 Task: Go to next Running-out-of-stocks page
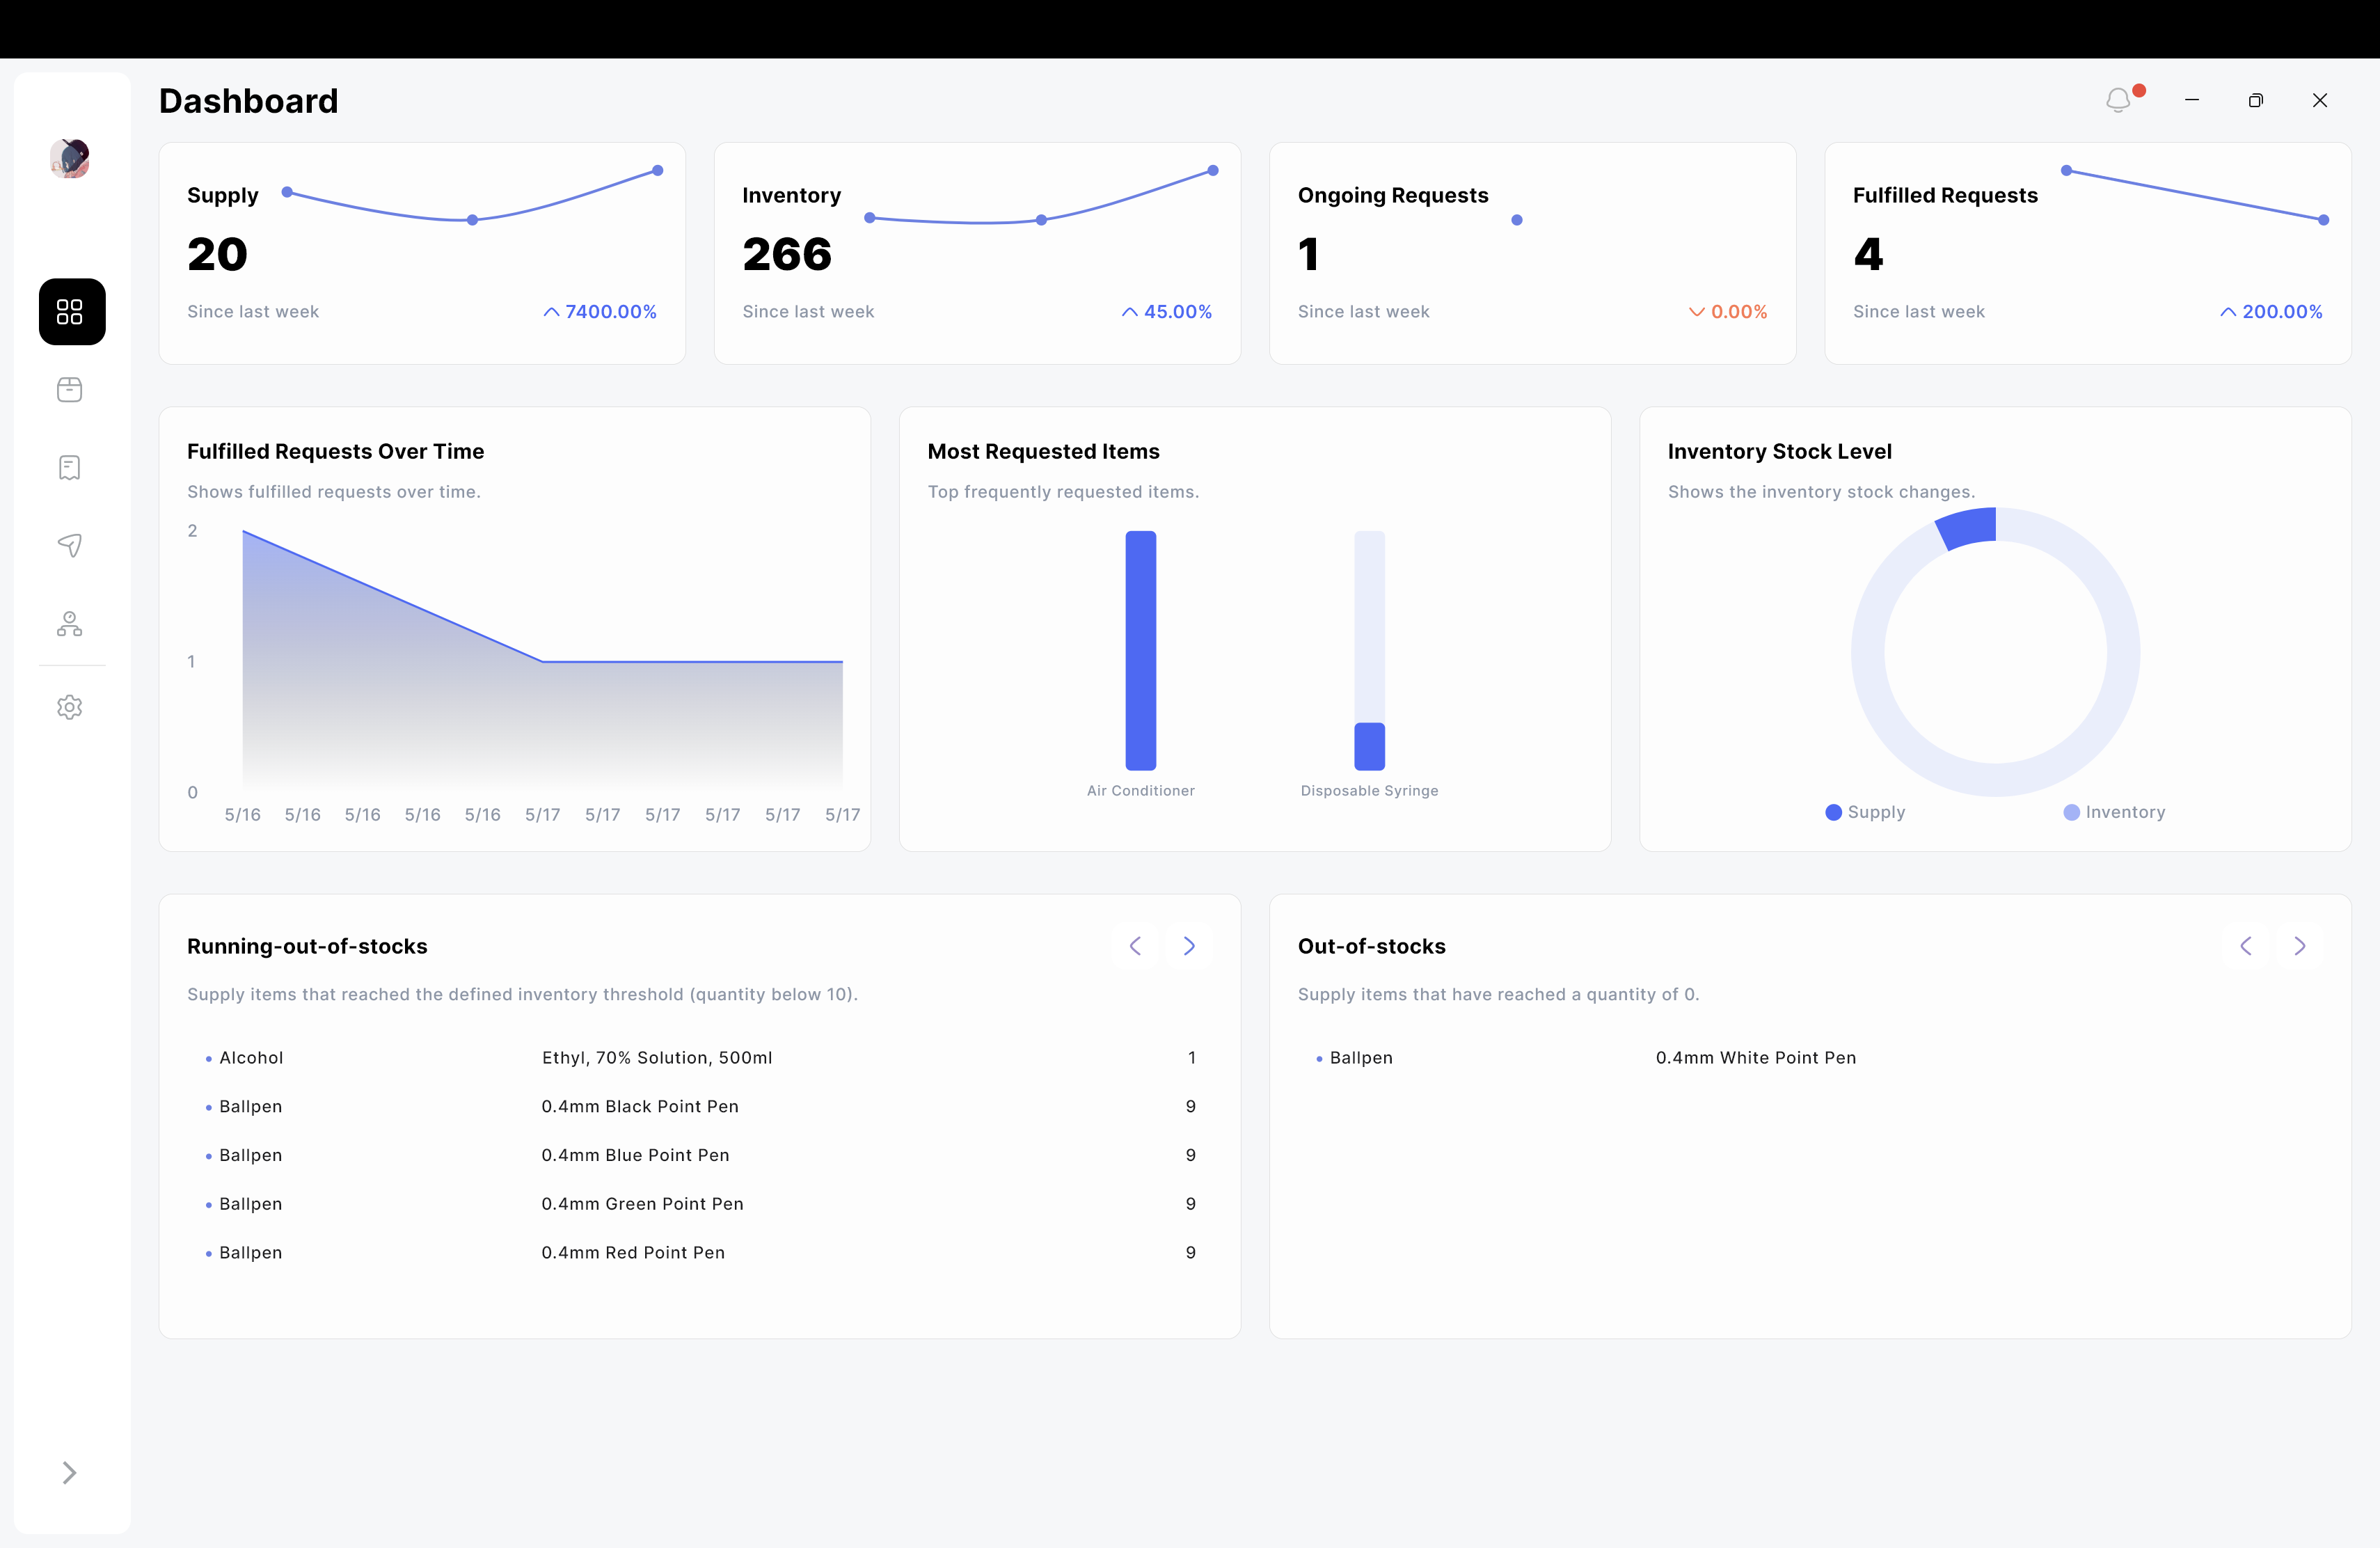click(1189, 946)
